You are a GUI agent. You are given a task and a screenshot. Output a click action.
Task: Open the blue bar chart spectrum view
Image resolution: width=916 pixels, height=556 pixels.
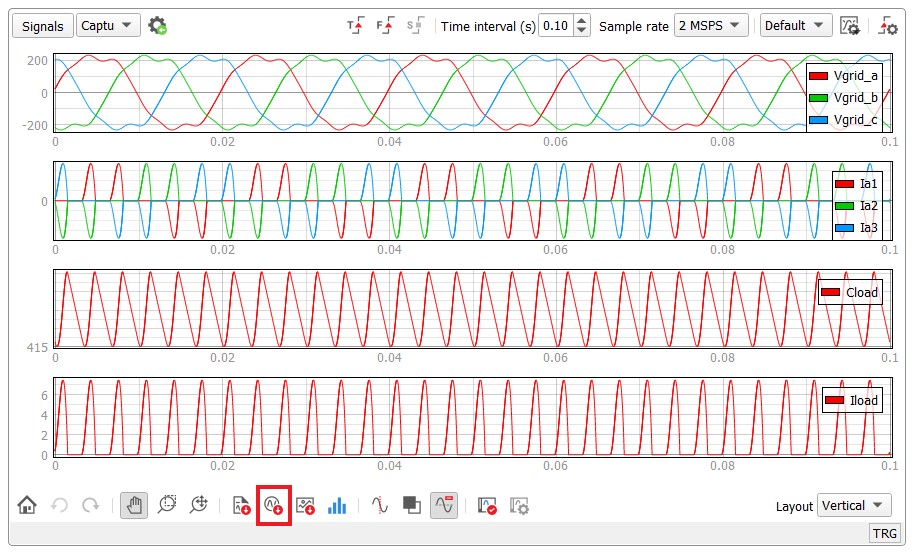pyautogui.click(x=337, y=506)
